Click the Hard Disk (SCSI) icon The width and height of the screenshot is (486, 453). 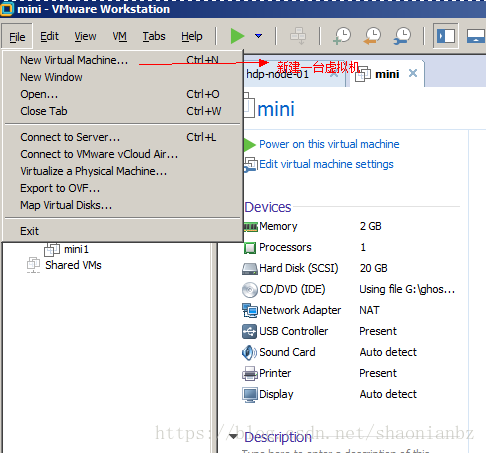pyautogui.click(x=250, y=269)
